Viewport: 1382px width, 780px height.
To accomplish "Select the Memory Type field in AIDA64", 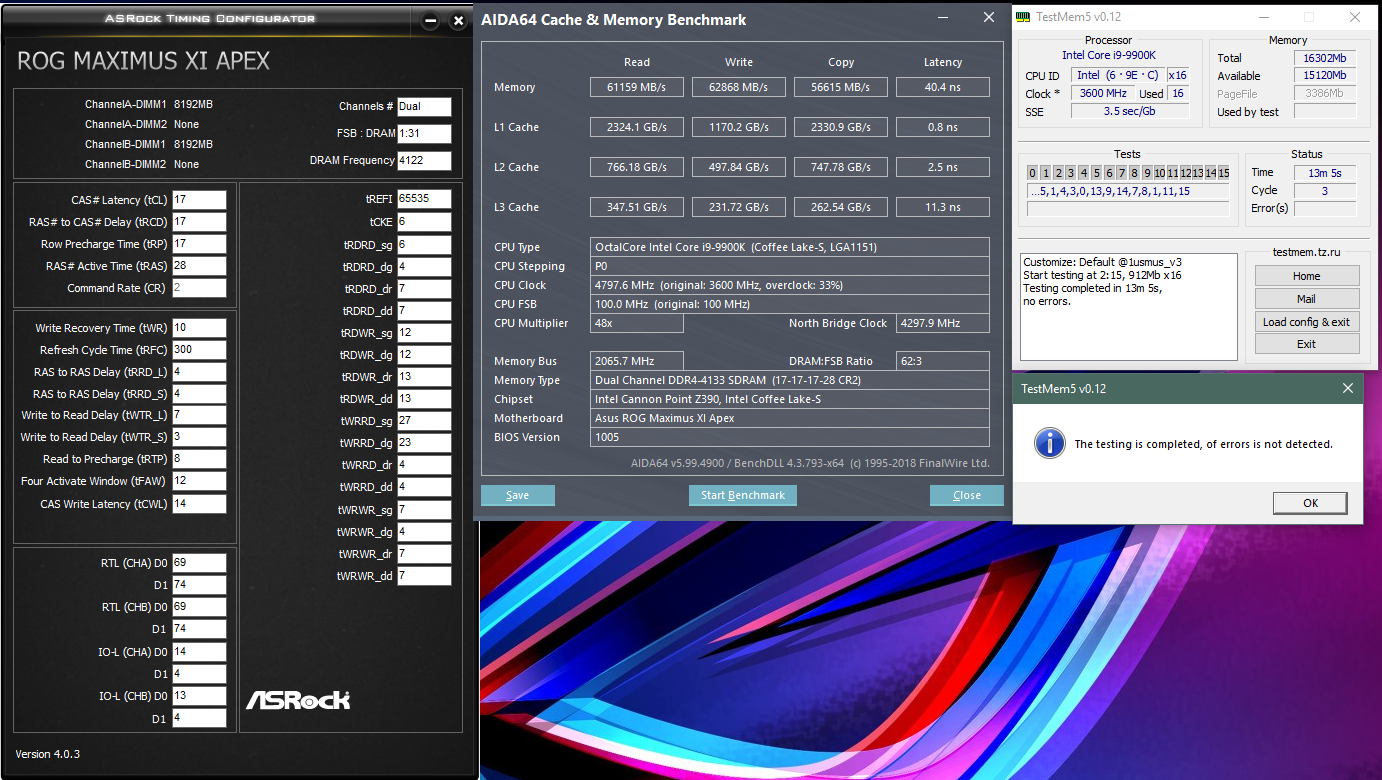I will tap(790, 380).
